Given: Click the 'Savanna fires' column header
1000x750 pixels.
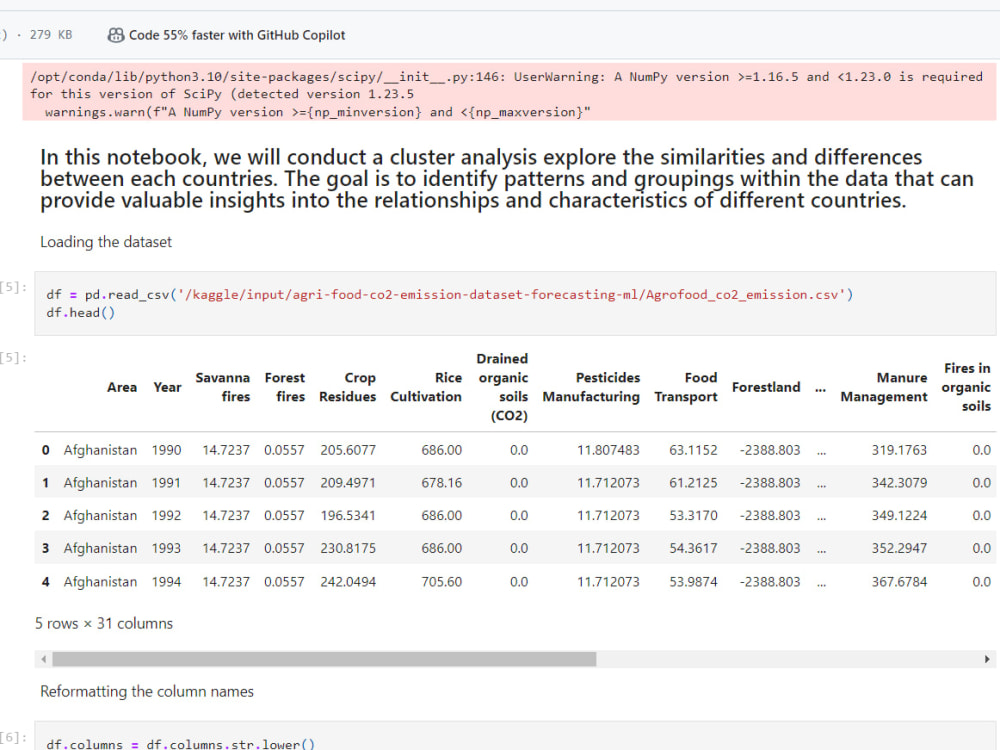Looking at the screenshot, I should (x=223, y=387).
